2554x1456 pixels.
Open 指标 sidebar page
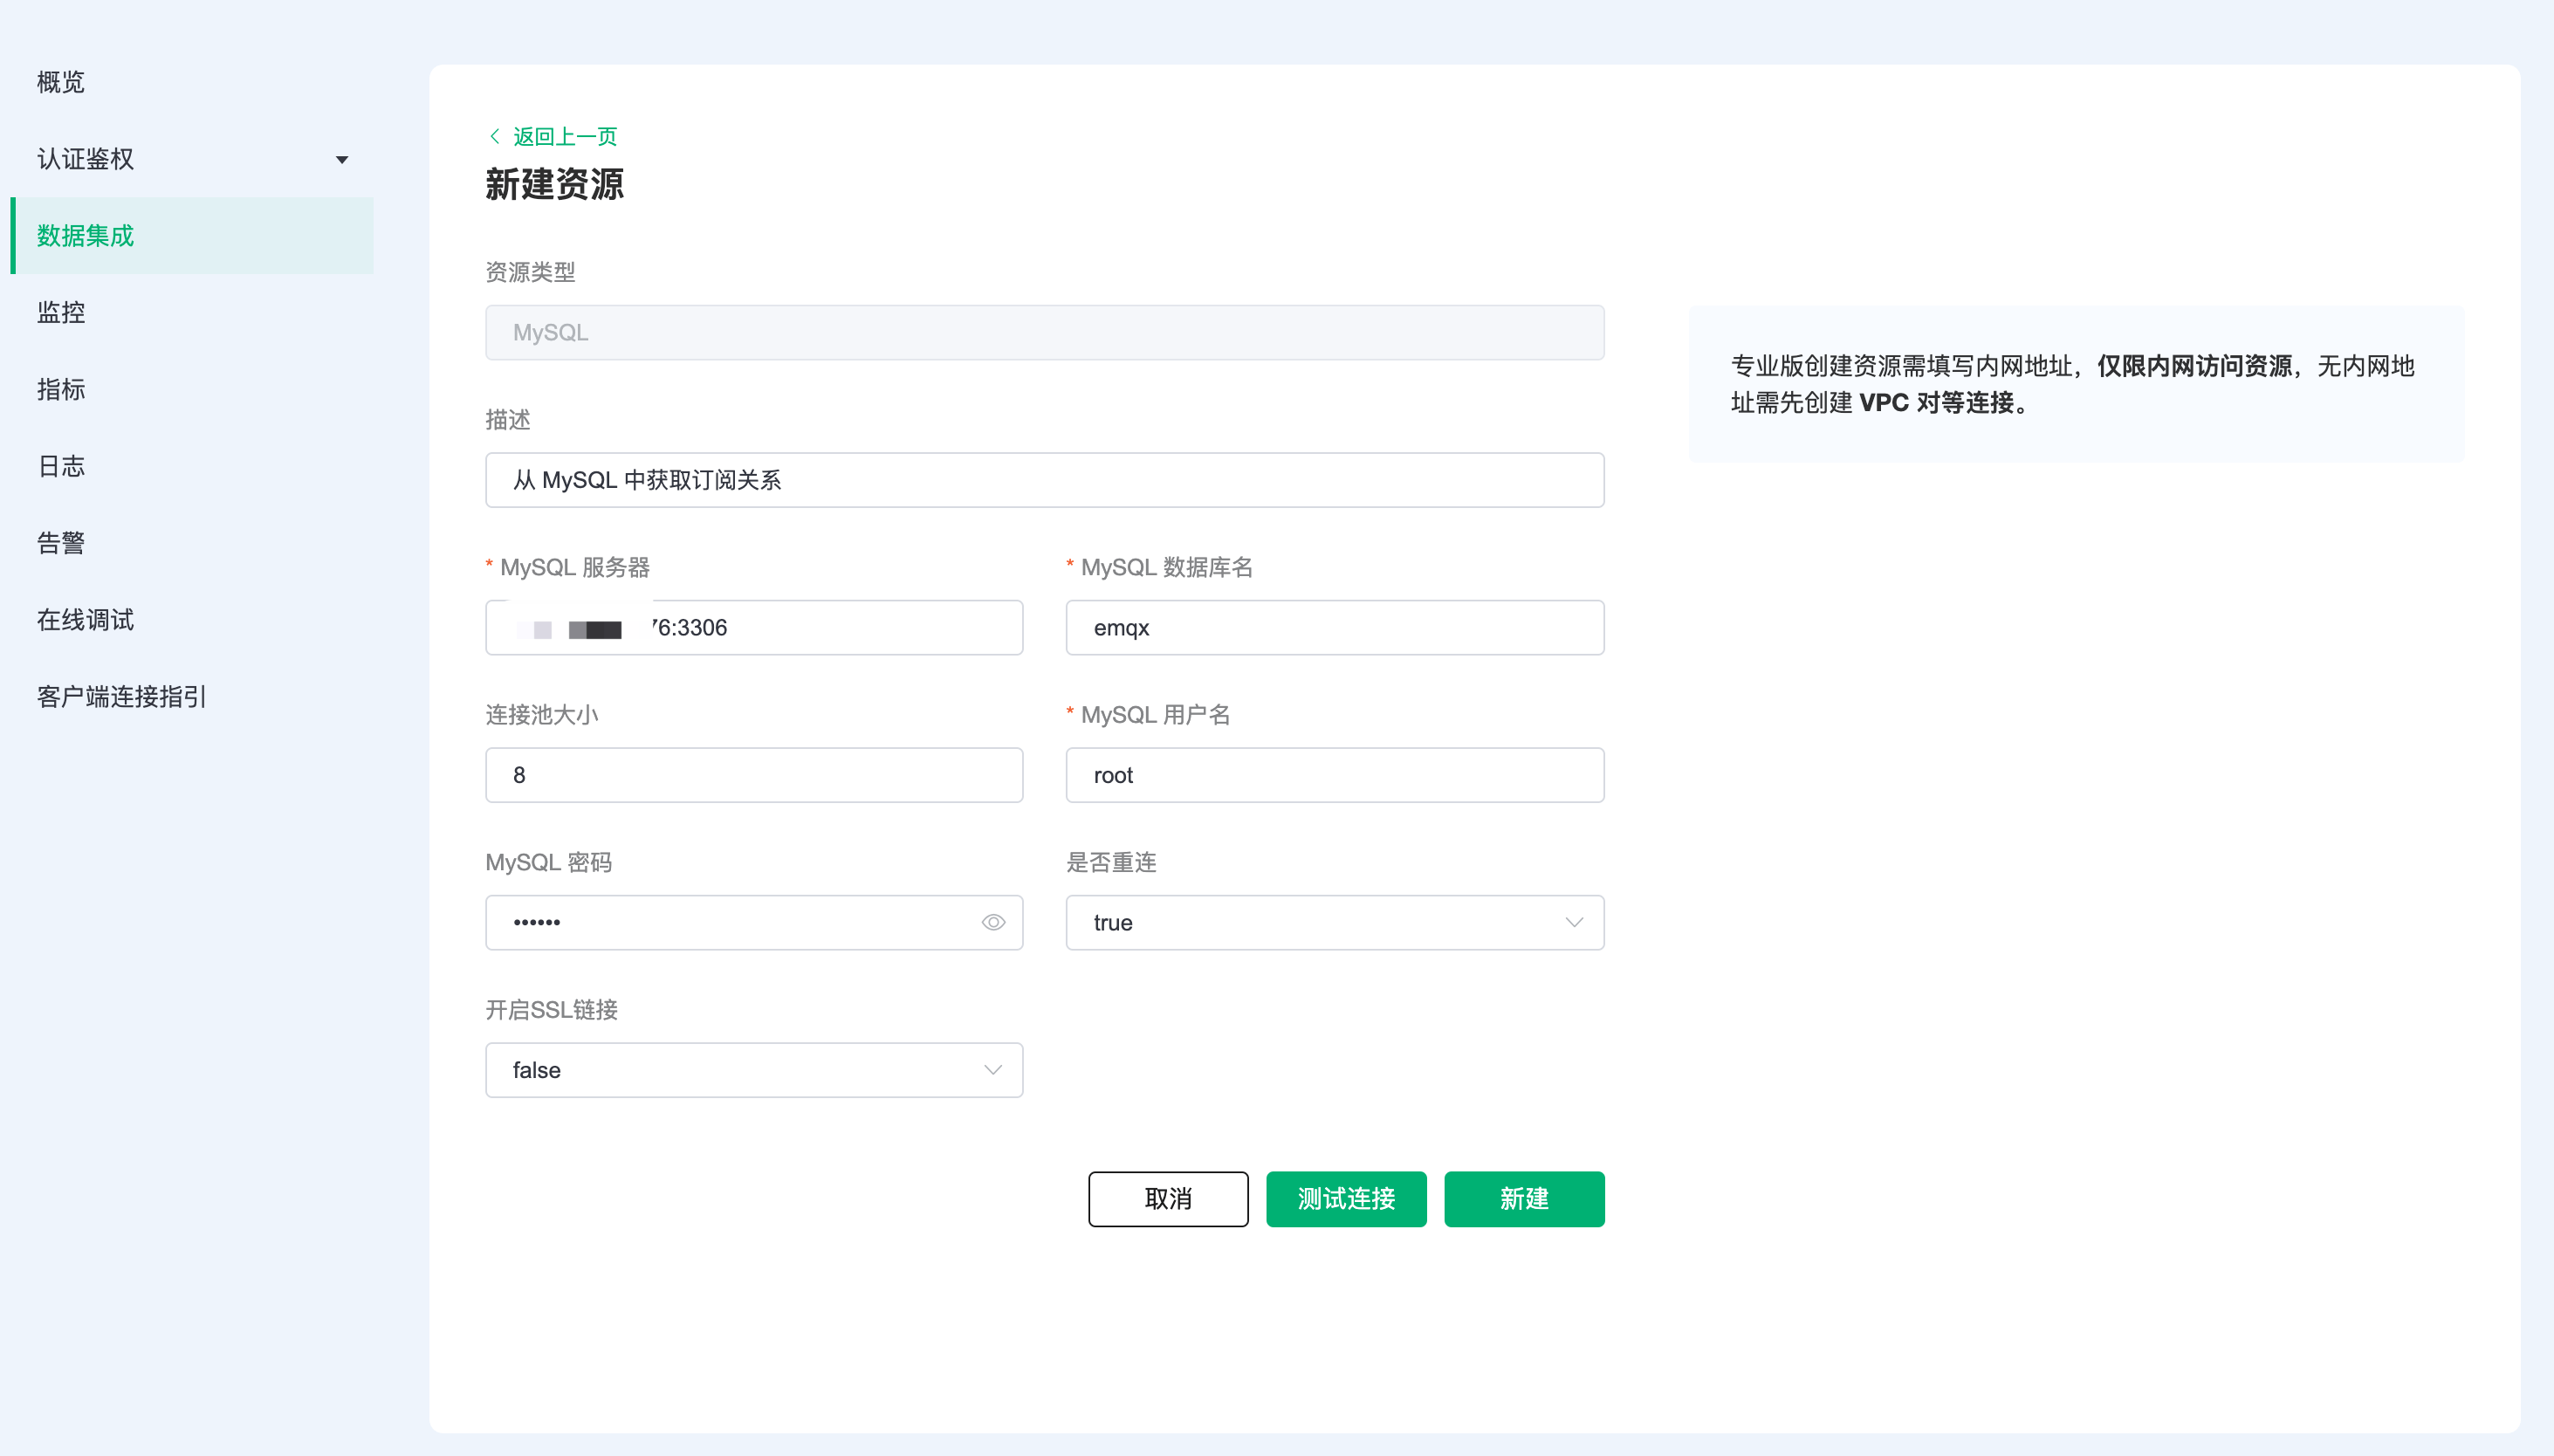[x=61, y=389]
